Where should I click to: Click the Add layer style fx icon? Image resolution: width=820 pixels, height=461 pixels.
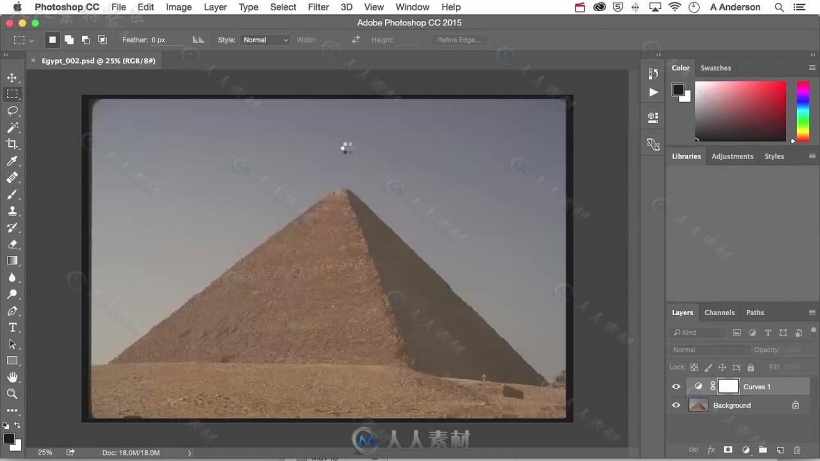tap(711, 450)
